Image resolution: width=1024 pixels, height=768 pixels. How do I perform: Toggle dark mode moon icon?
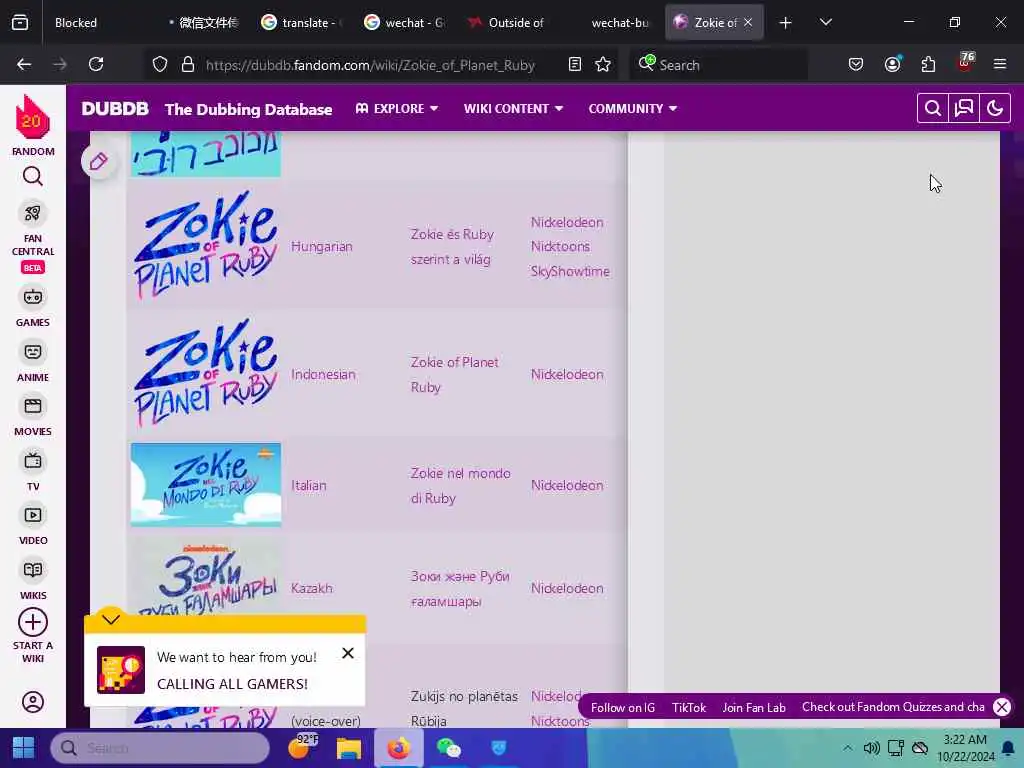click(995, 108)
